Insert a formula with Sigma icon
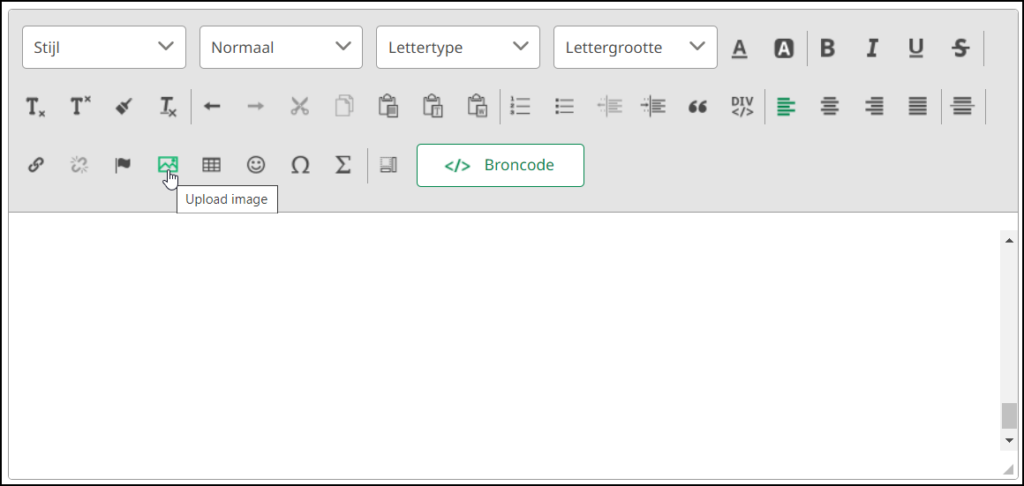Image resolution: width=1024 pixels, height=486 pixels. 343,165
